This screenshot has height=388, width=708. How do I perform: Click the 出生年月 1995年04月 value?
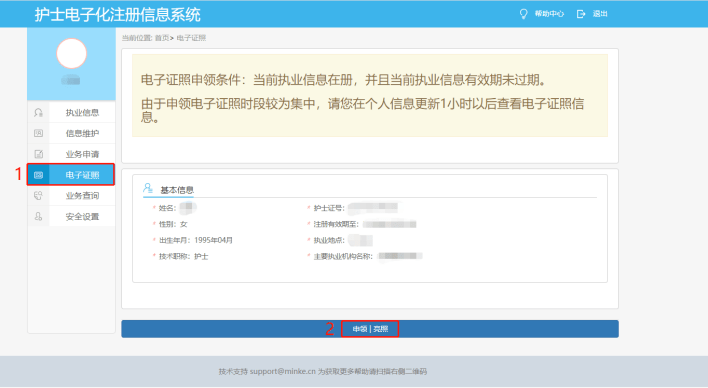click(213, 240)
